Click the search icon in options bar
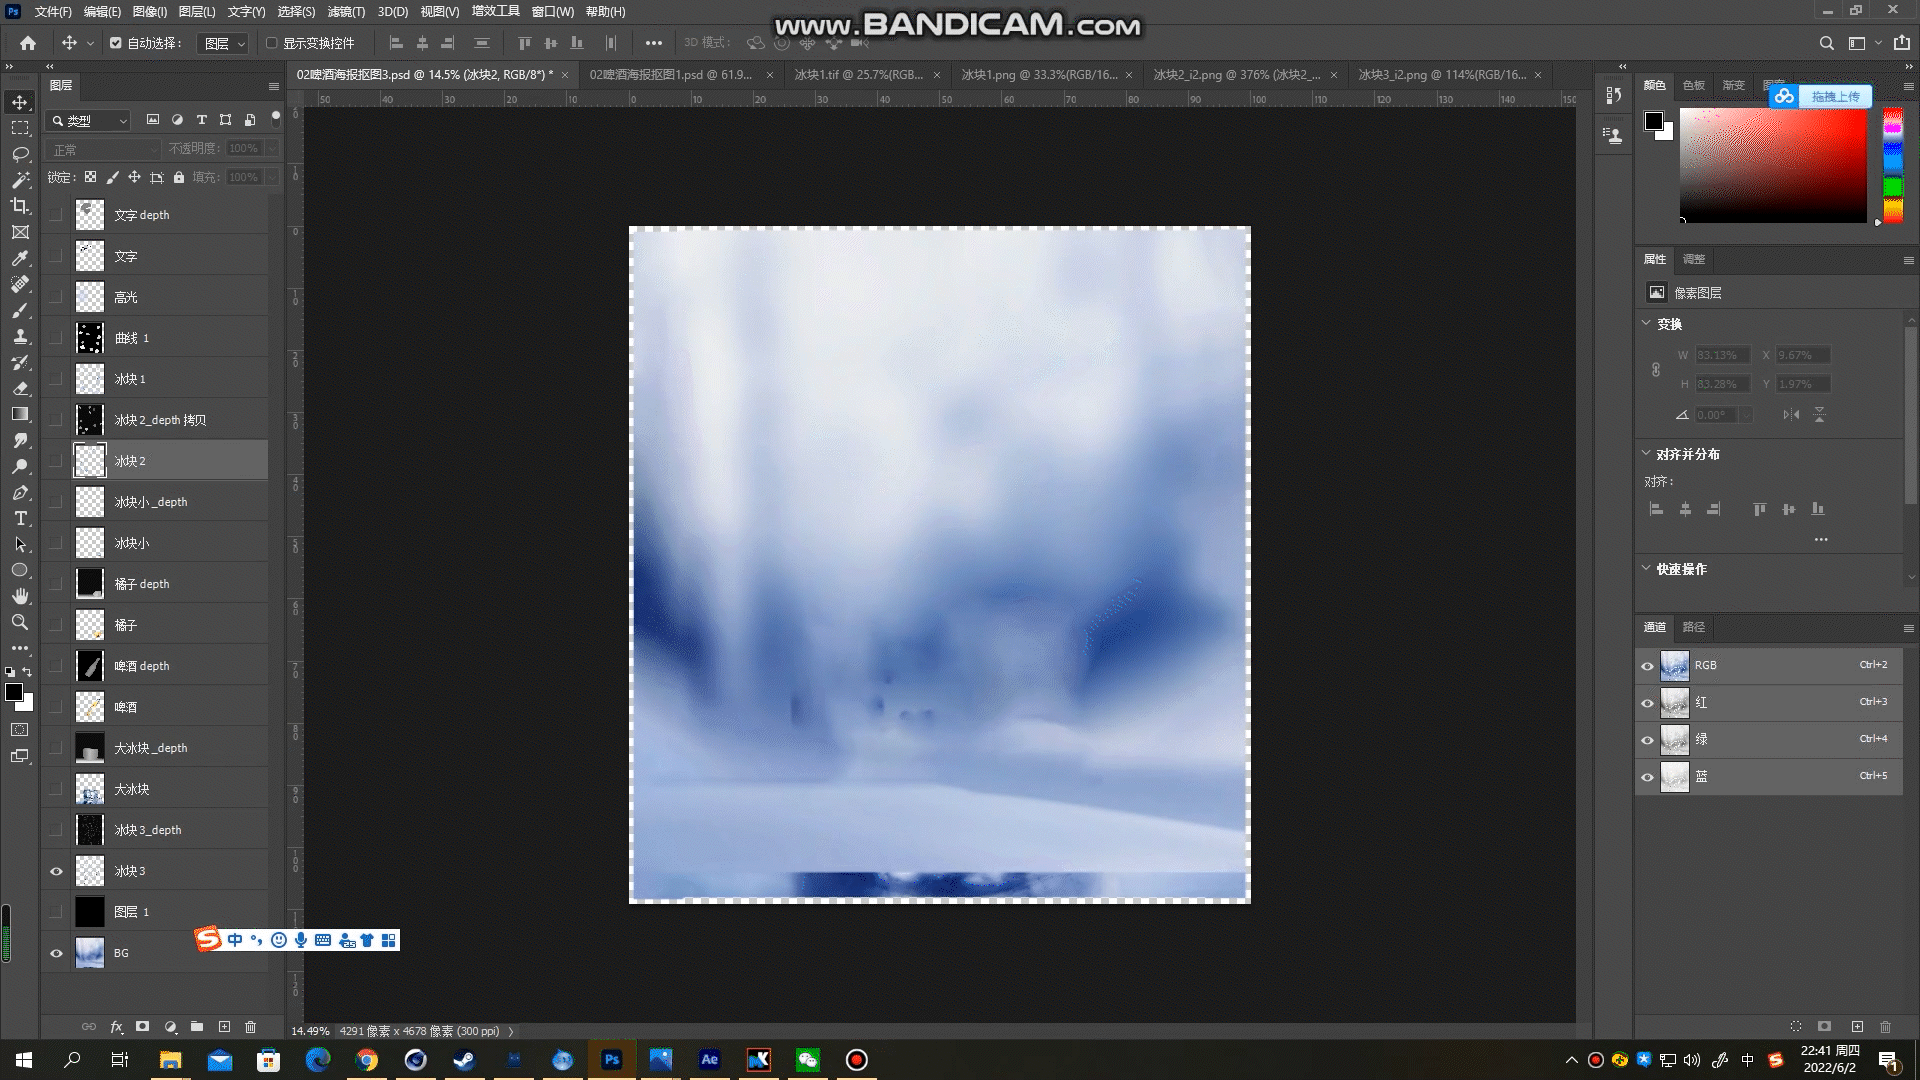Screen dimensions: 1920x1080 pos(1826,43)
